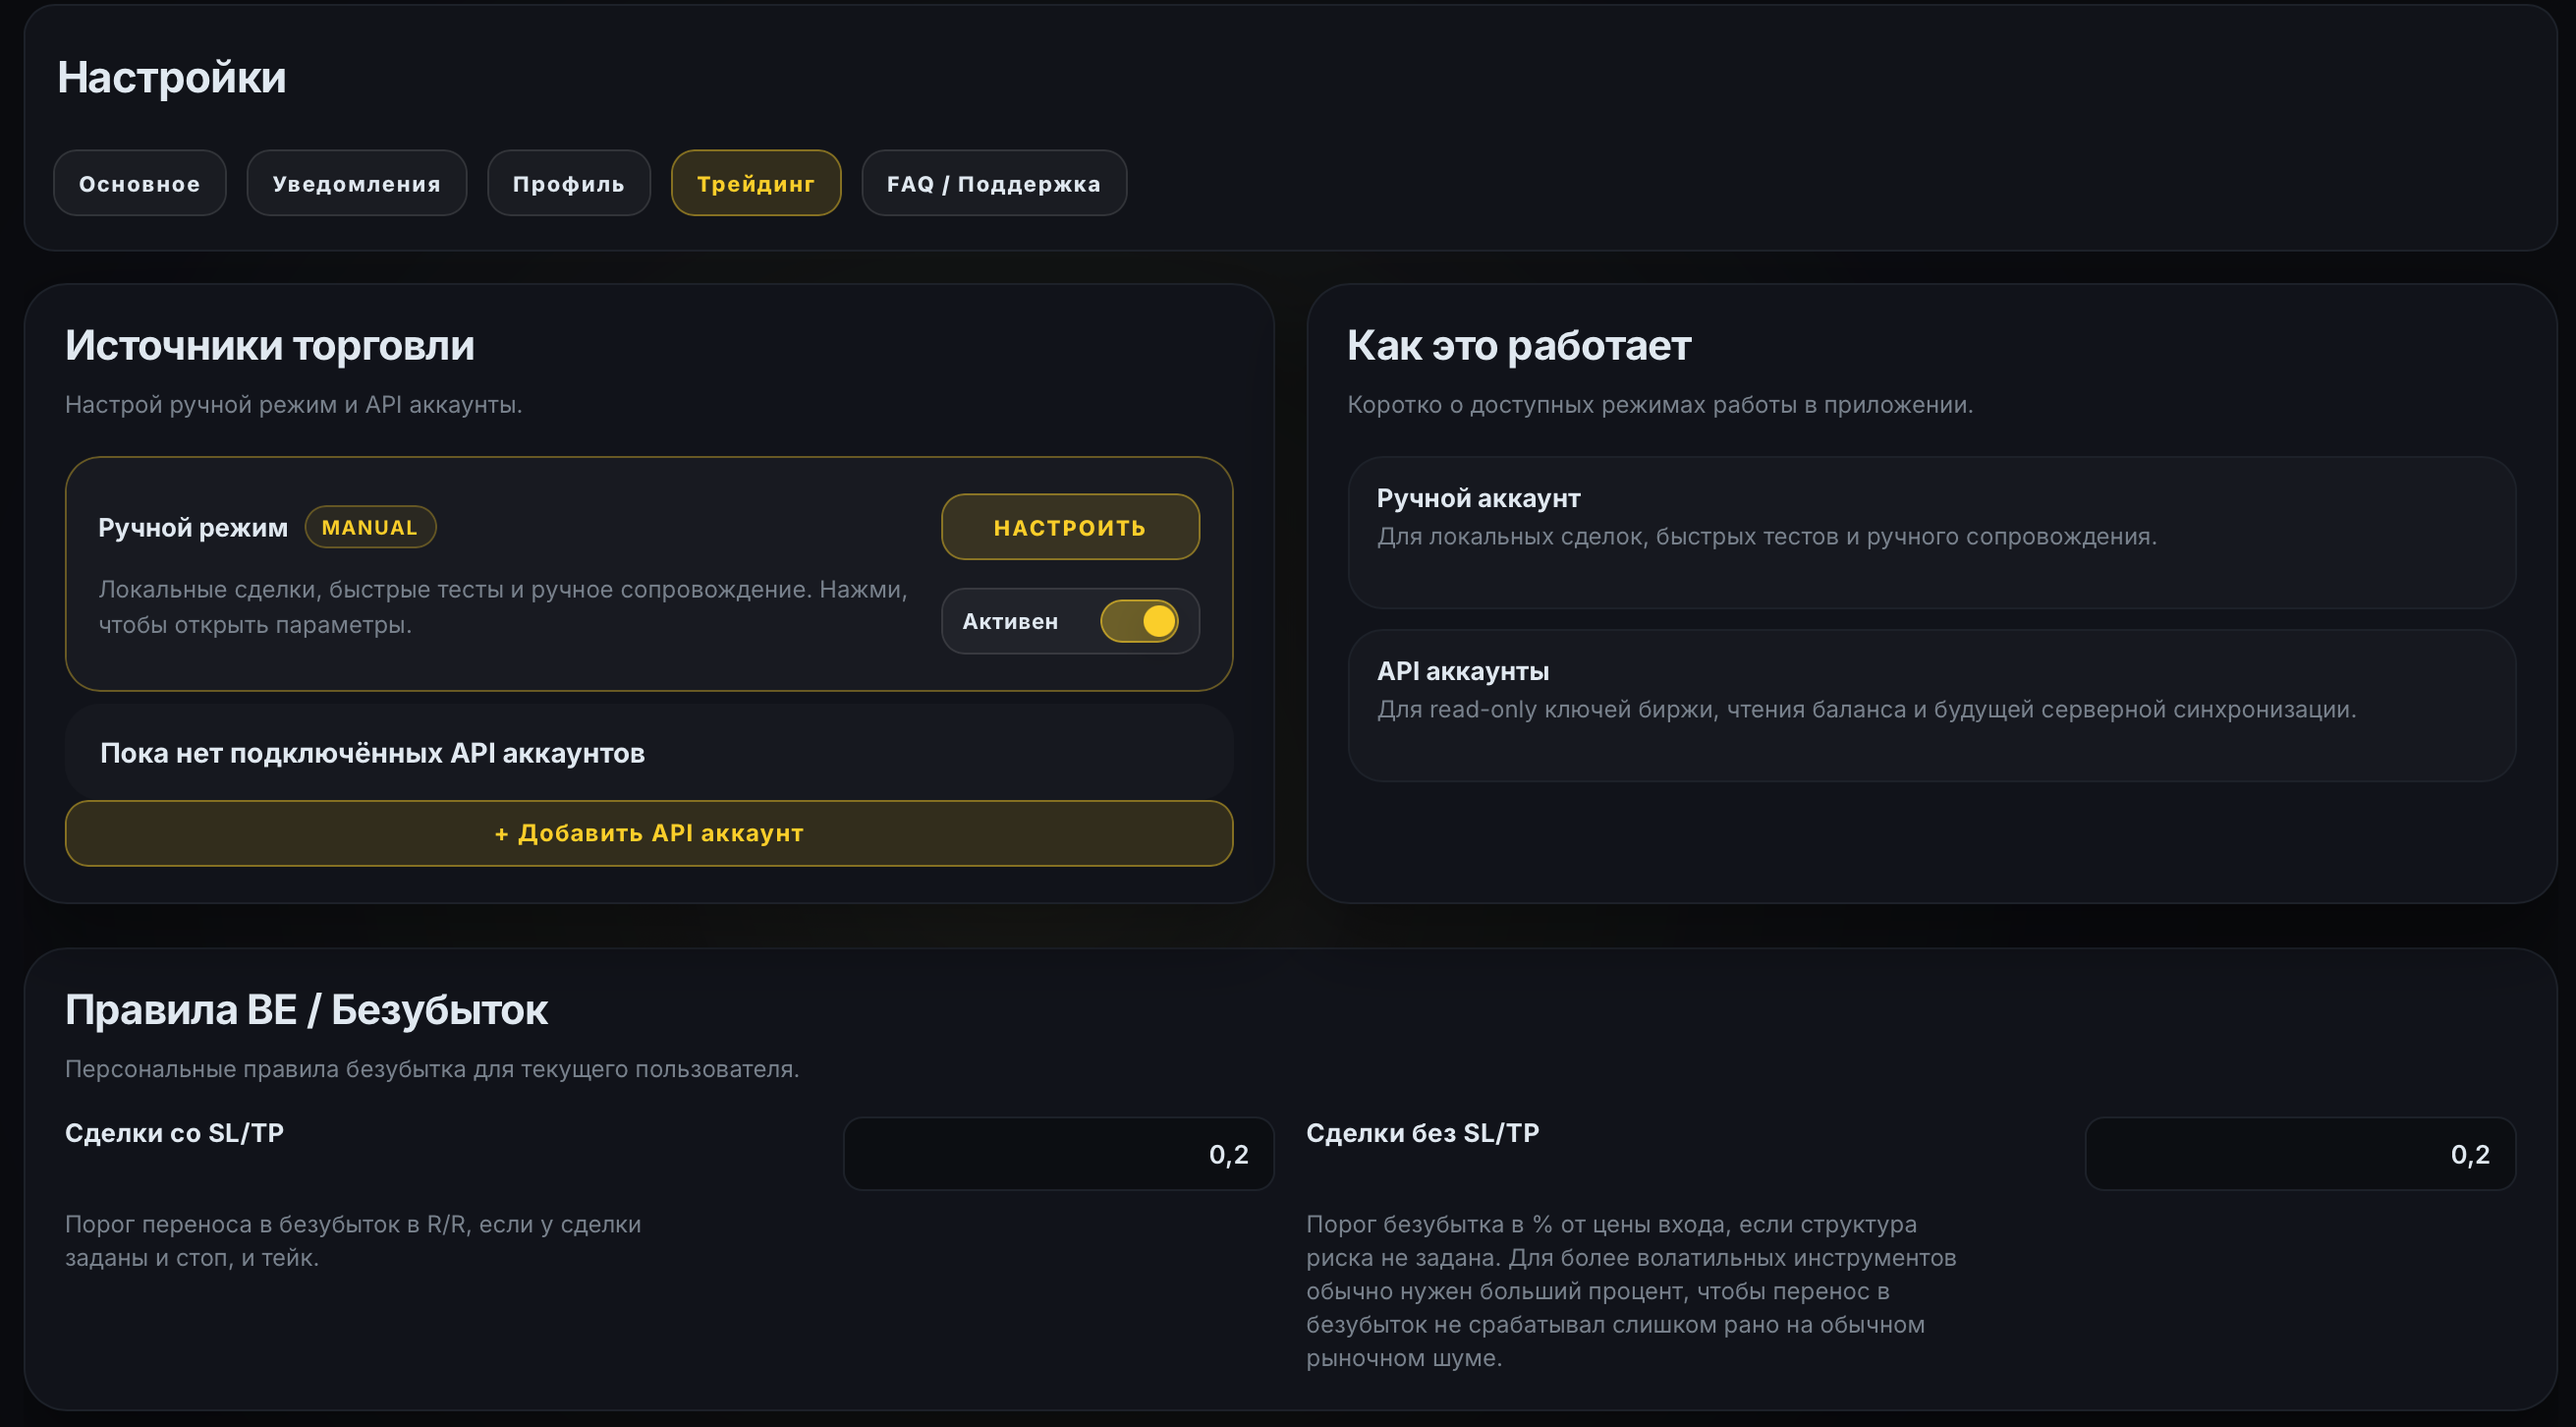2576x1427 pixels.
Task: Switch to the Уведомления tab
Action: point(356,184)
